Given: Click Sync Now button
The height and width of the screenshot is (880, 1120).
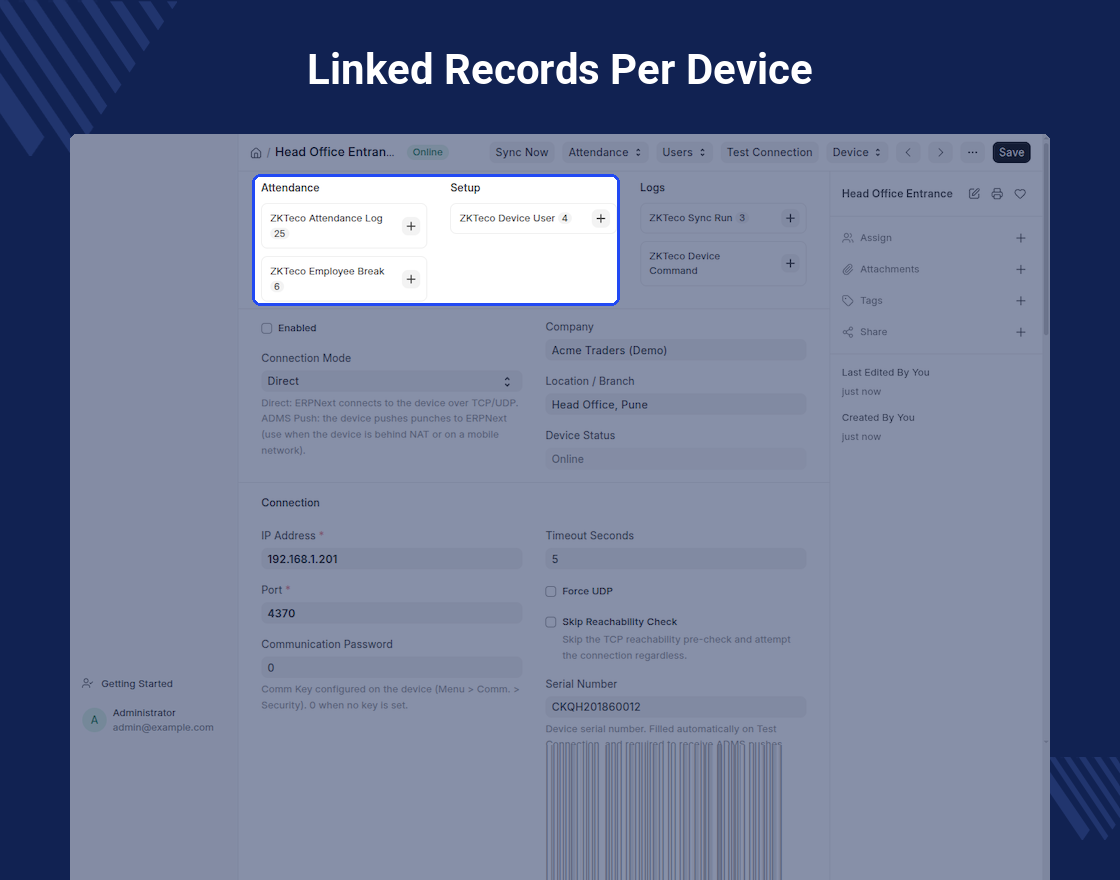Looking at the screenshot, I should 521,152.
